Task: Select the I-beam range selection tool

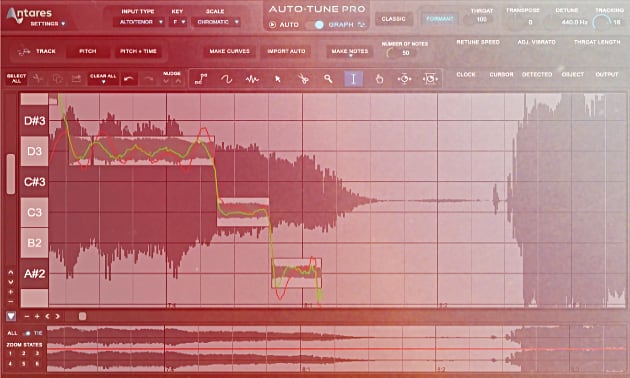Action: (354, 79)
